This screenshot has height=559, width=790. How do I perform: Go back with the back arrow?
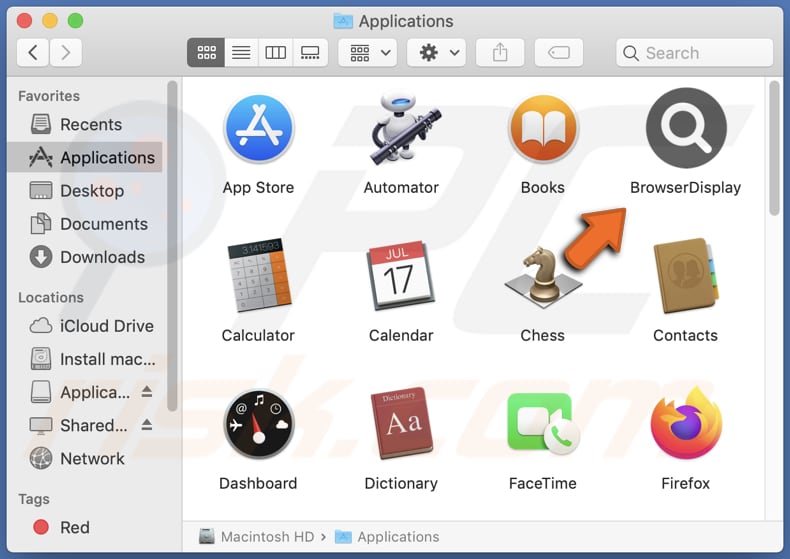(x=33, y=52)
